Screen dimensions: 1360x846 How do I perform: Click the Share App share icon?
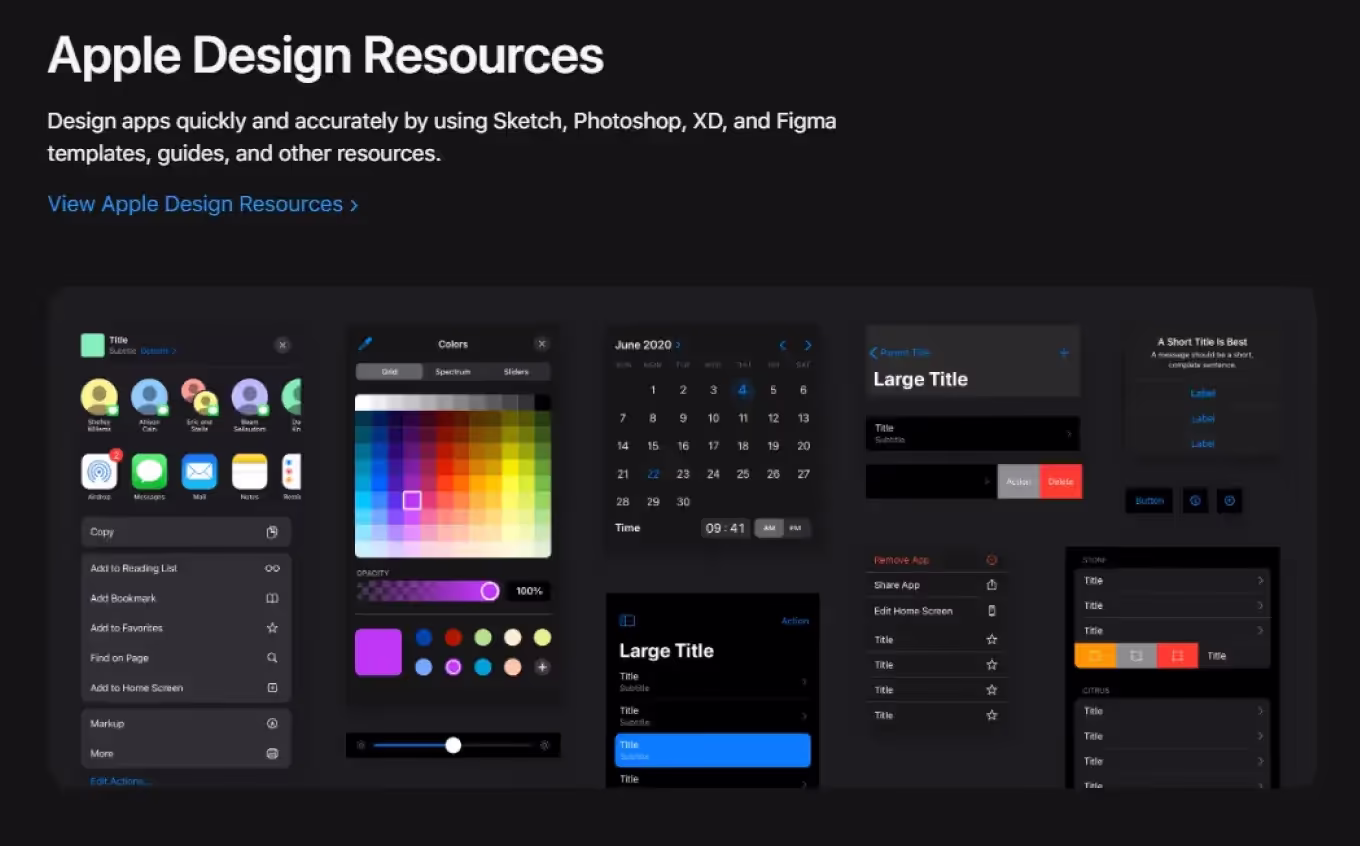[992, 585]
